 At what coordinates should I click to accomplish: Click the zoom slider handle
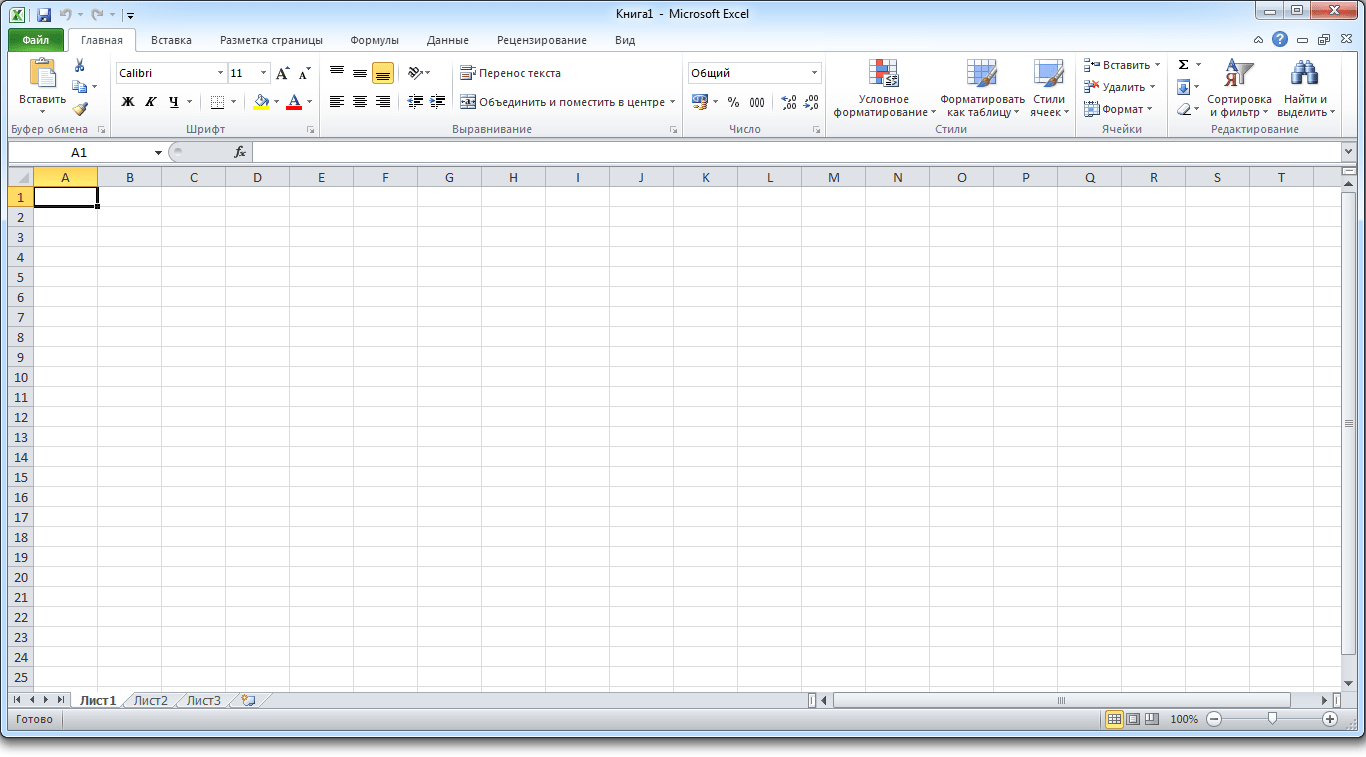[x=1271, y=718]
